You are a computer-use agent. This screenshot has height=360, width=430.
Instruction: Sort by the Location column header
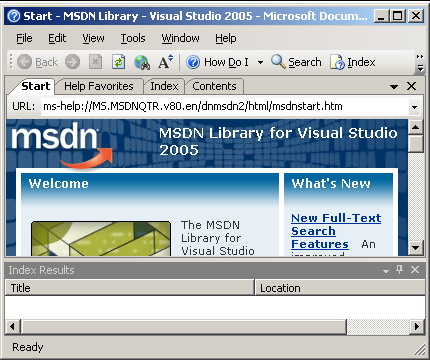pyautogui.click(x=340, y=288)
